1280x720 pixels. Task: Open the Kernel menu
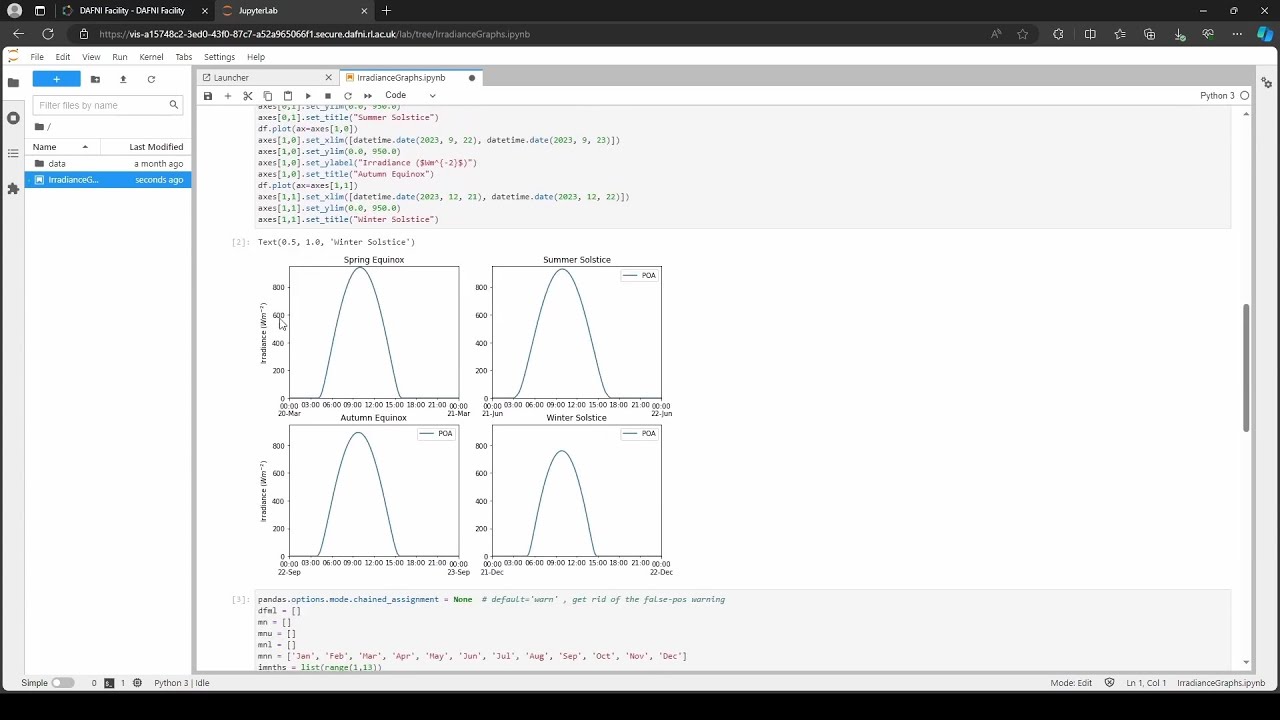(x=151, y=57)
